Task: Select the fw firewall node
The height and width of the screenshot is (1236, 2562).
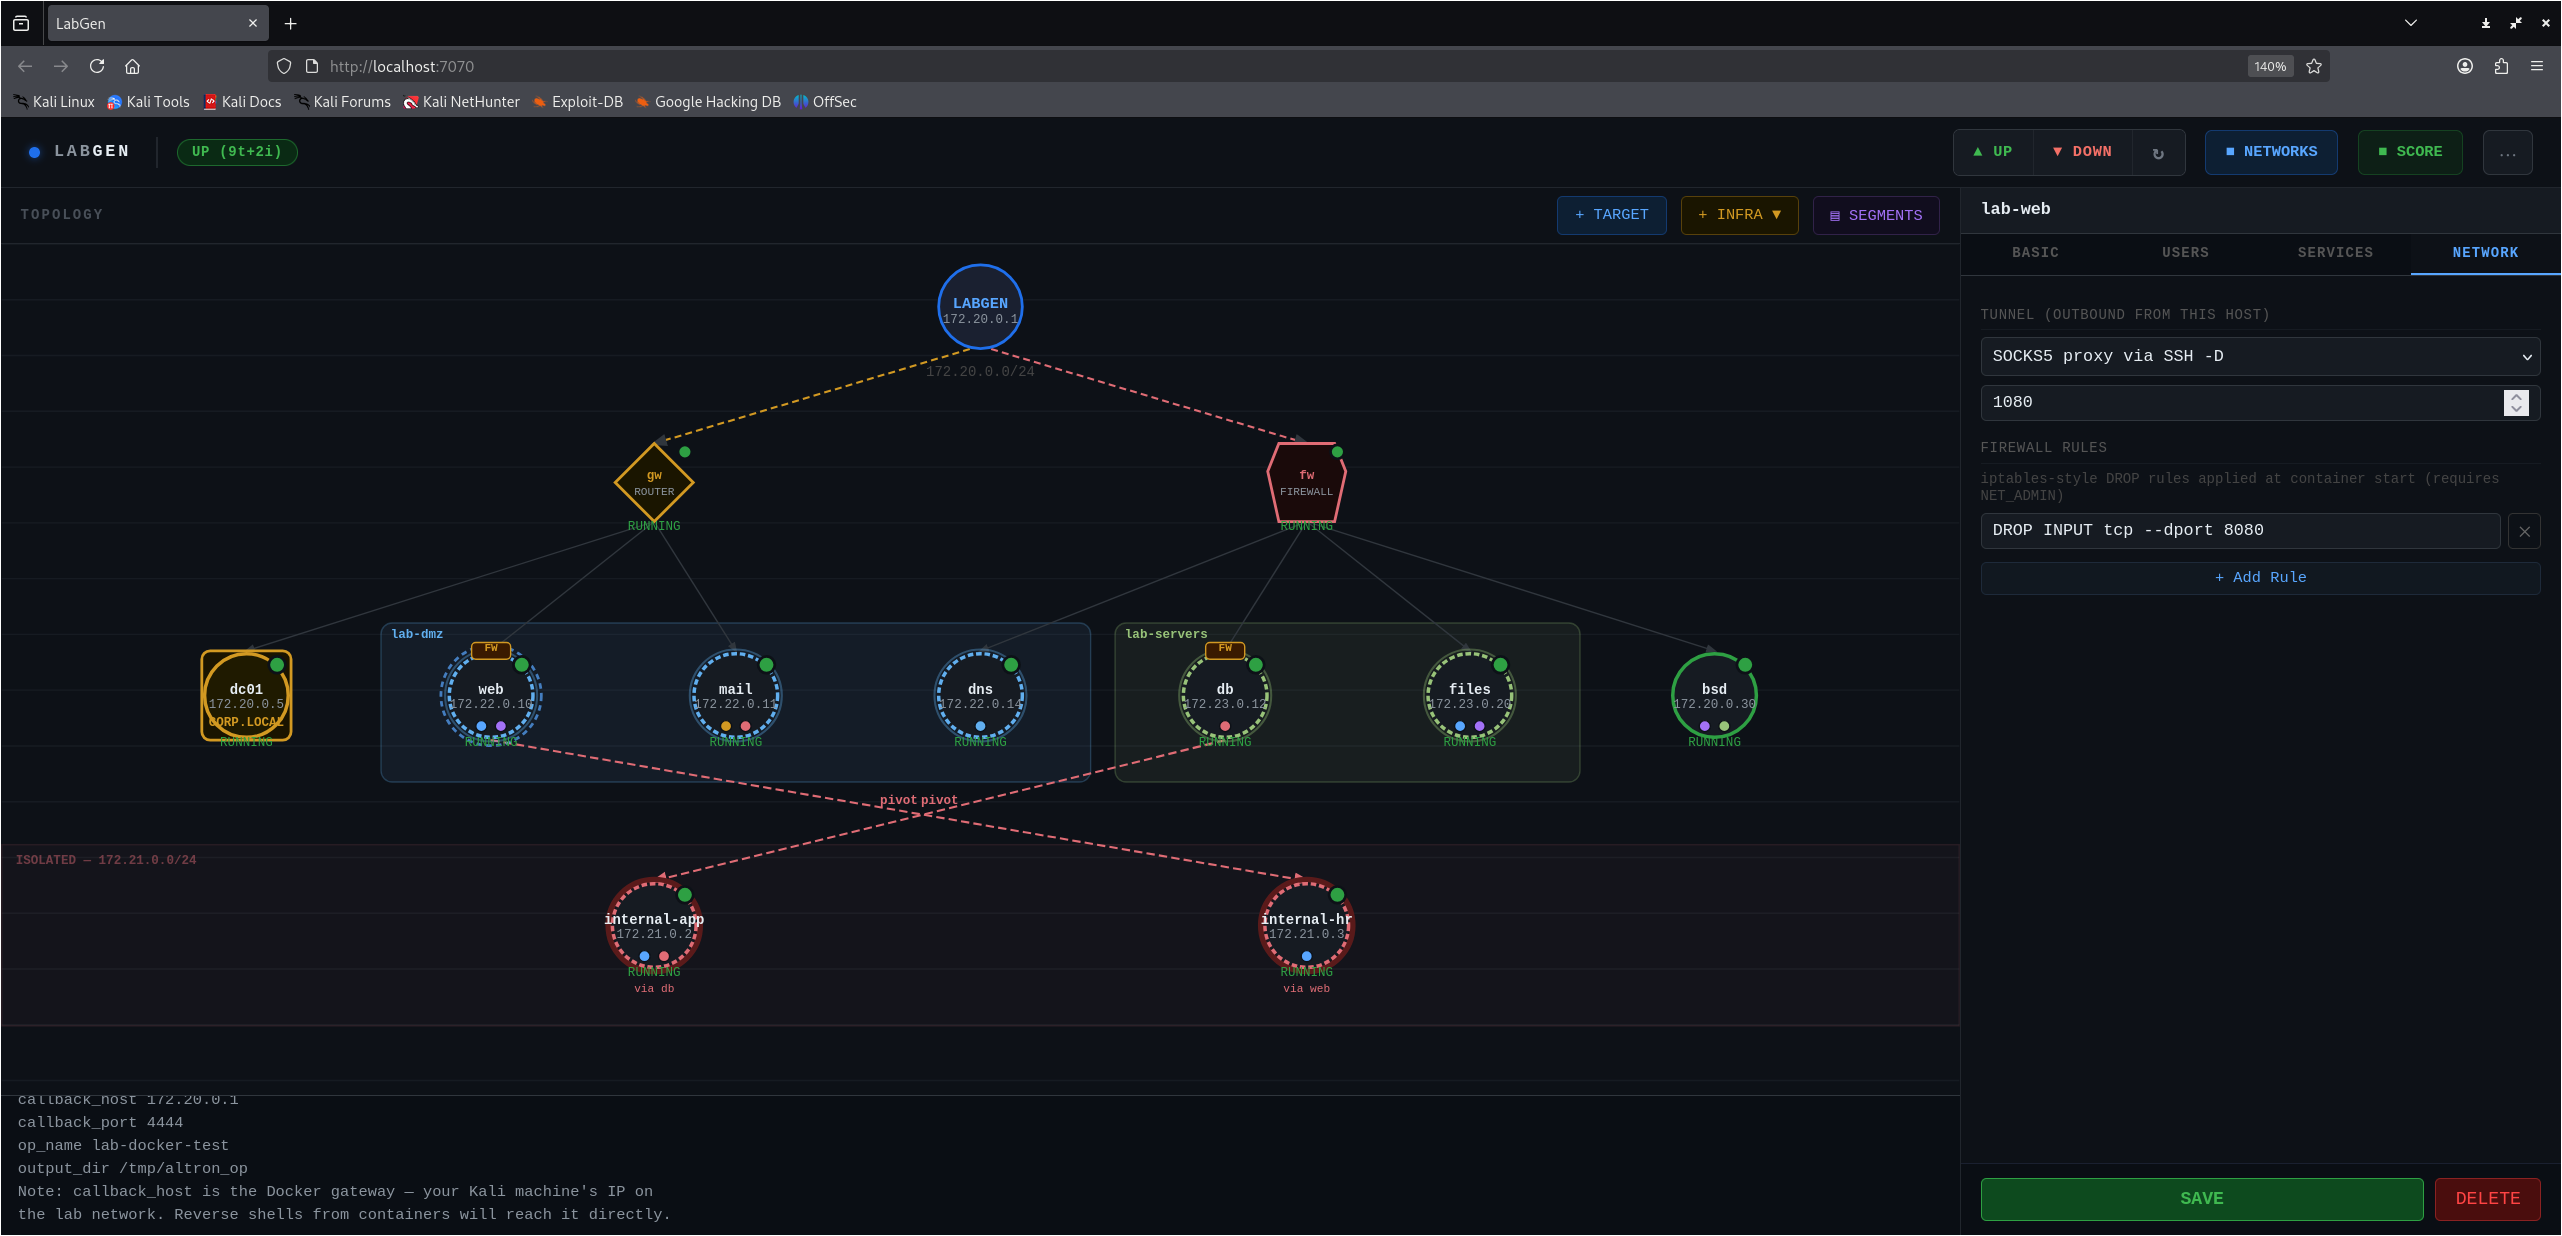Action: [1306, 482]
